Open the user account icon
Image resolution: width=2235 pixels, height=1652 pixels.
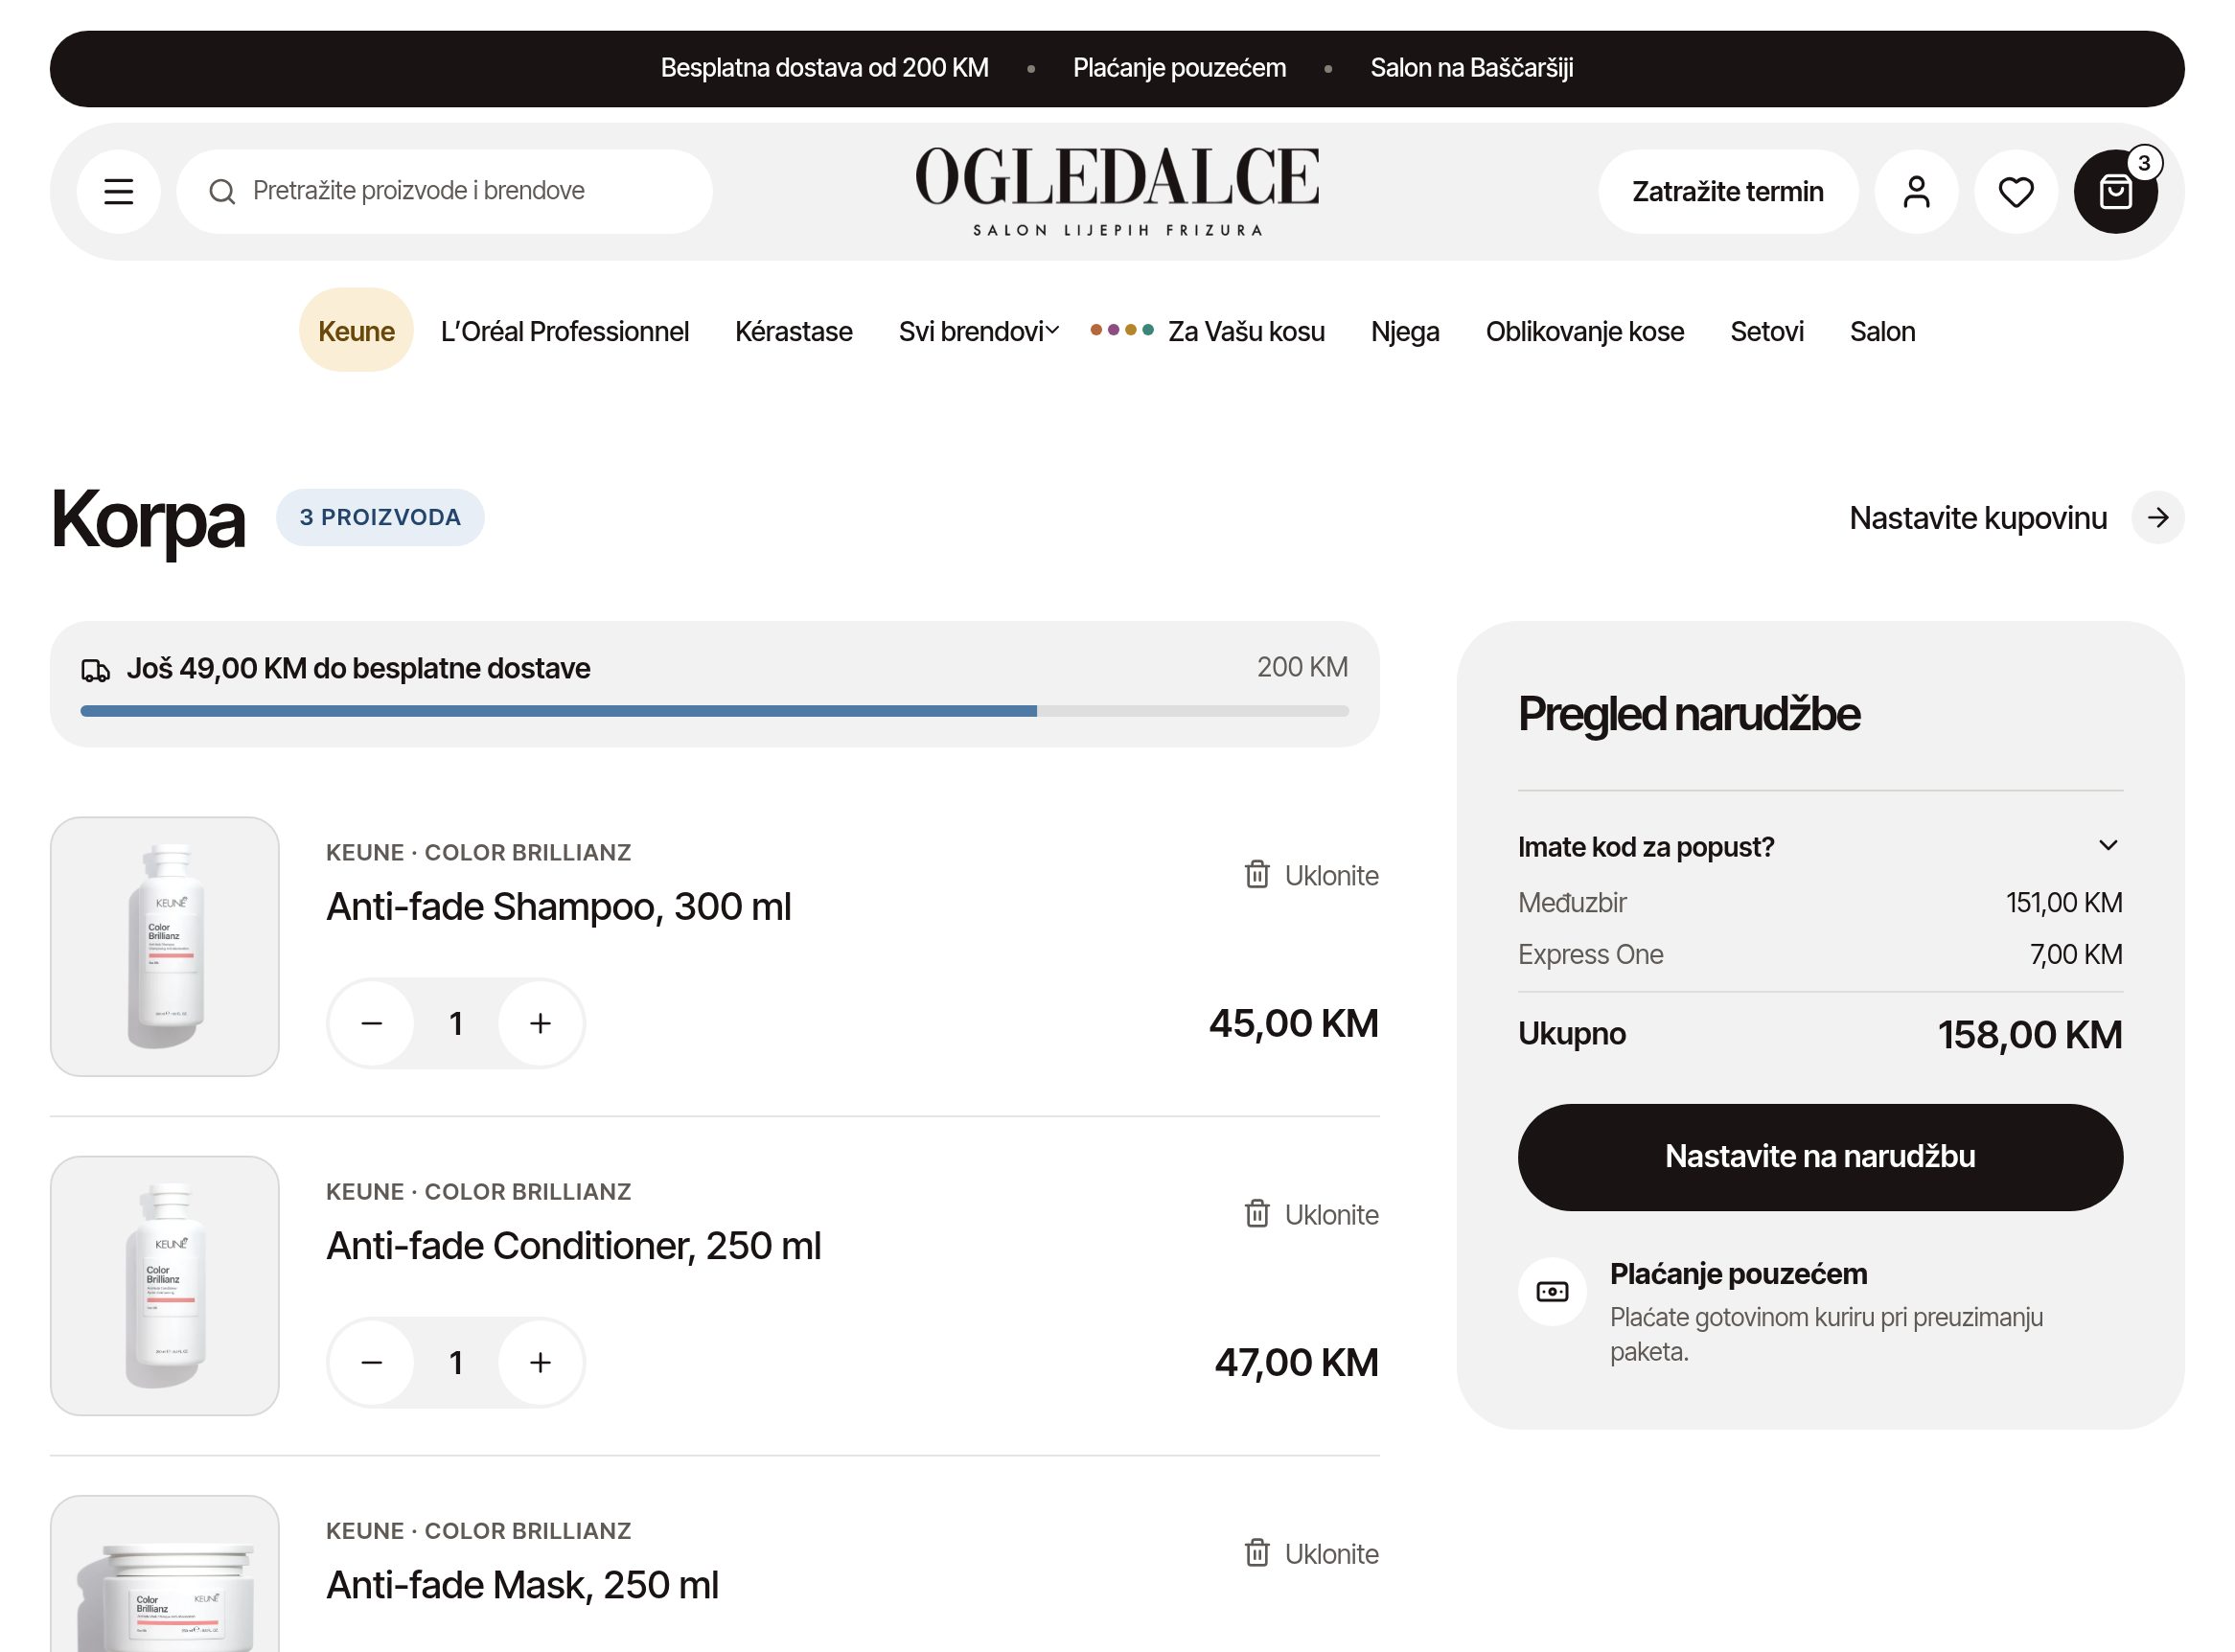click(x=1916, y=191)
